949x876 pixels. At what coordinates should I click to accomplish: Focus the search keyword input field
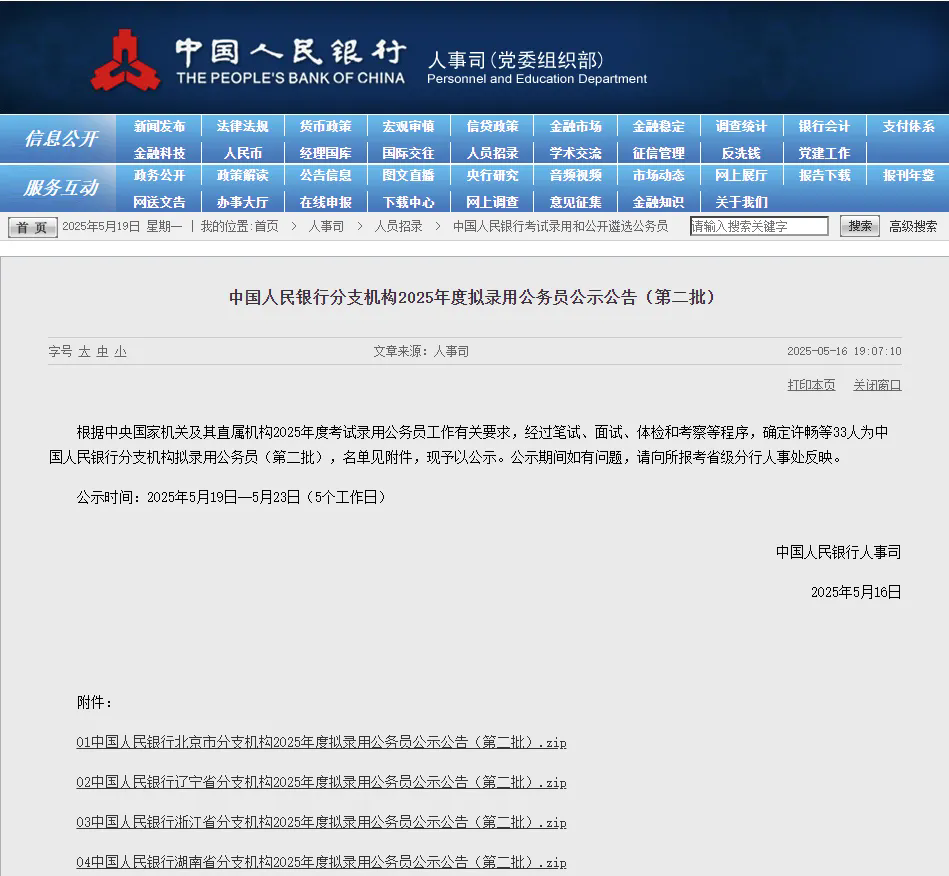click(759, 226)
